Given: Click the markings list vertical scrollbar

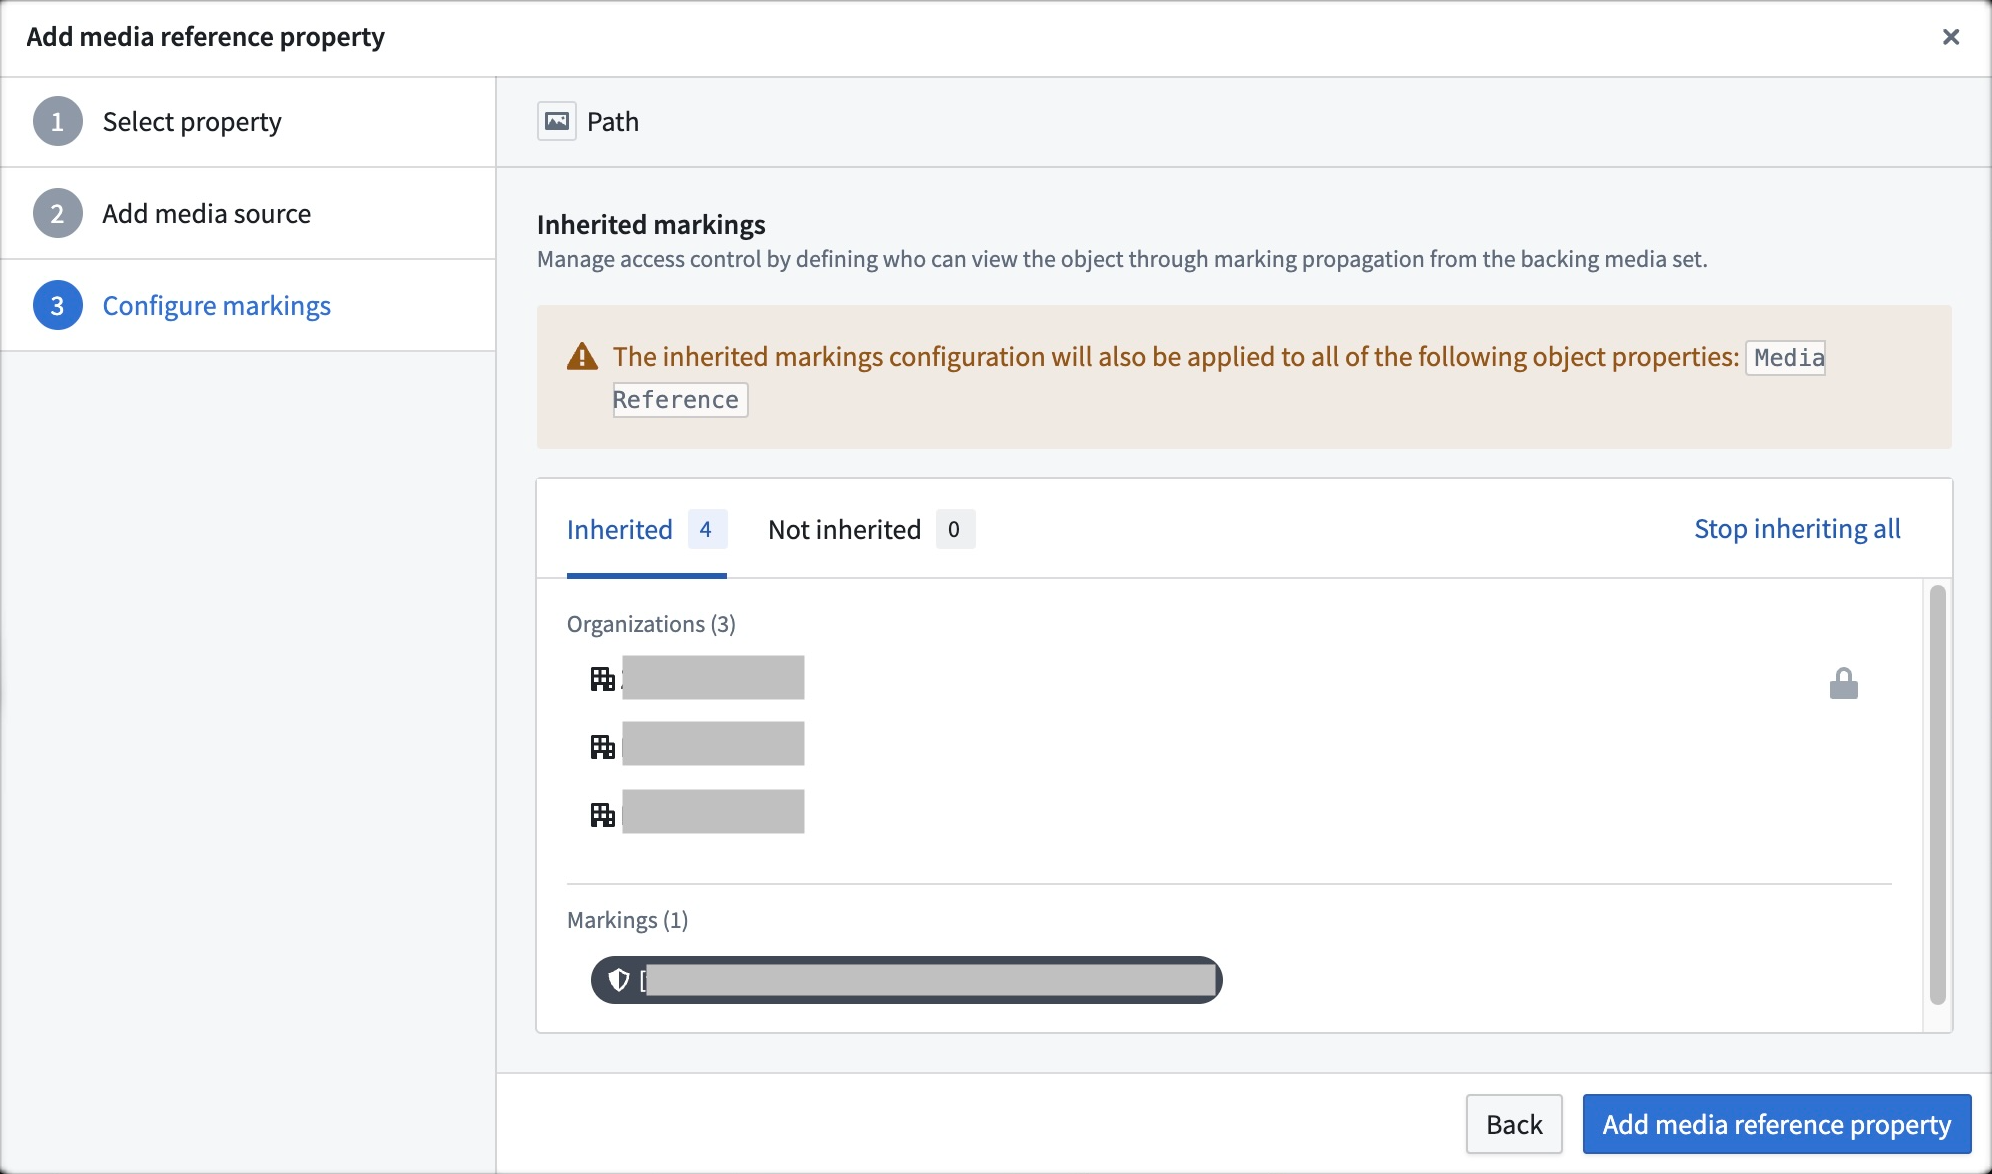Looking at the screenshot, I should (1937, 795).
